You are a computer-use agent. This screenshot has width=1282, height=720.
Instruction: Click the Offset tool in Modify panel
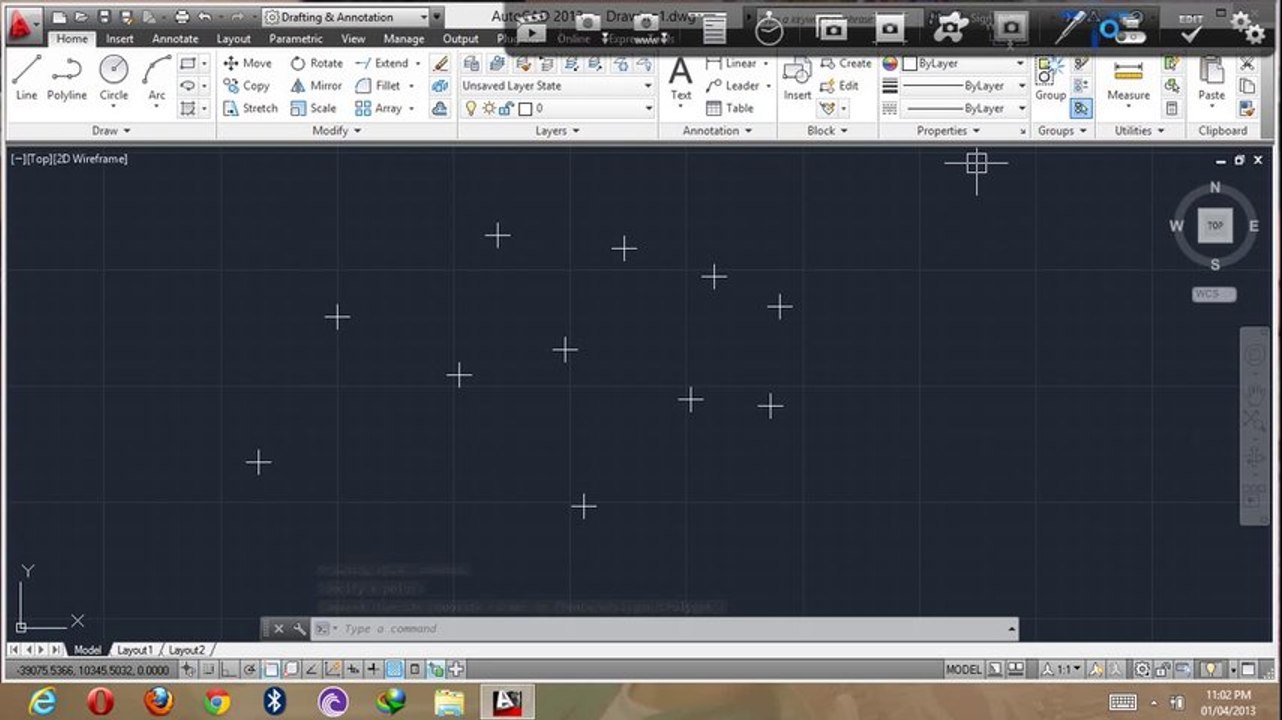pos(440,108)
